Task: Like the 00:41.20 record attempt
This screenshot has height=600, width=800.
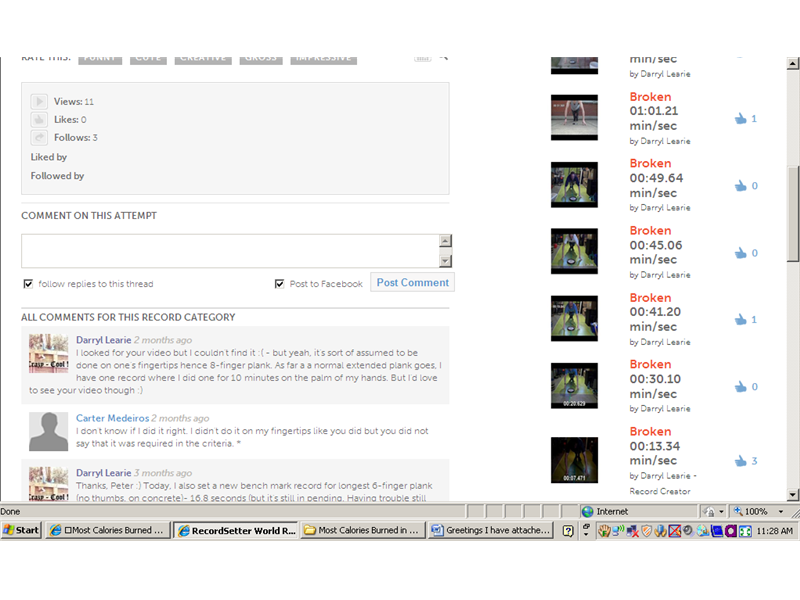Action: [740, 320]
